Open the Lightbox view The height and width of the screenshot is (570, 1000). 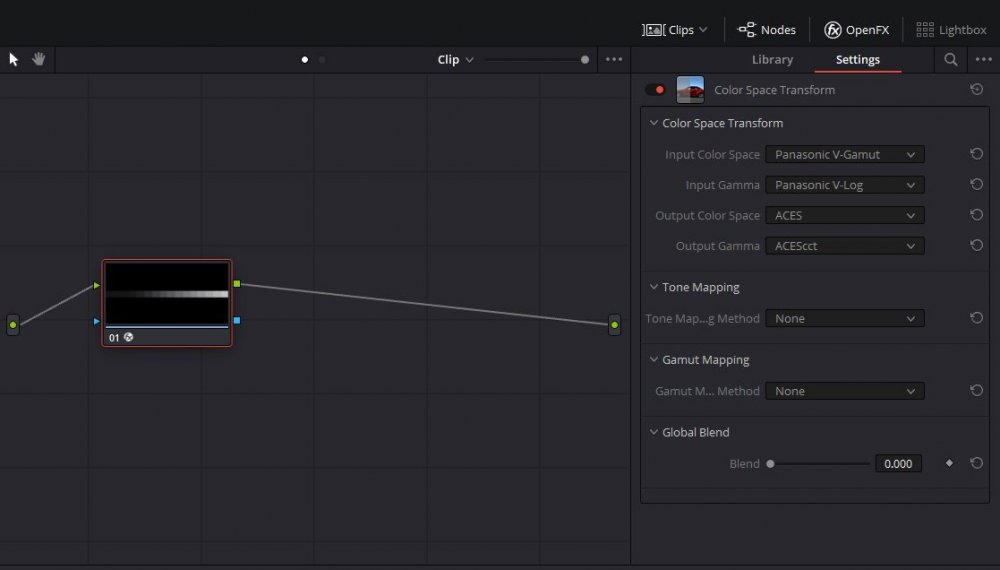[951, 30]
